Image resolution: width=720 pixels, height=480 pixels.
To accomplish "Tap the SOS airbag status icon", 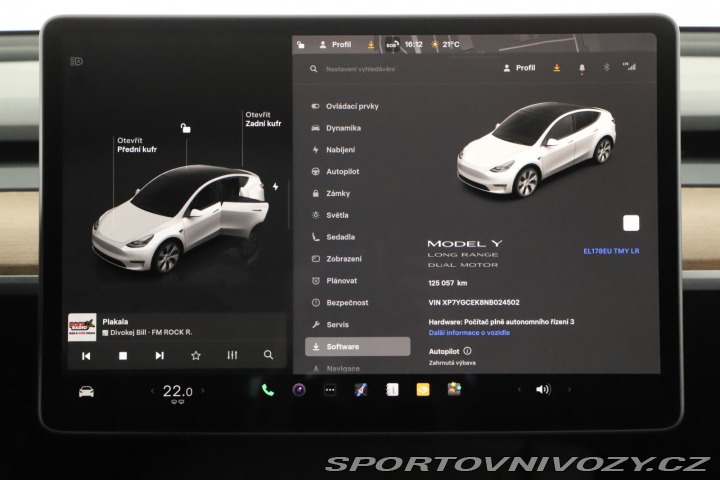I will pyautogui.click(x=392, y=45).
